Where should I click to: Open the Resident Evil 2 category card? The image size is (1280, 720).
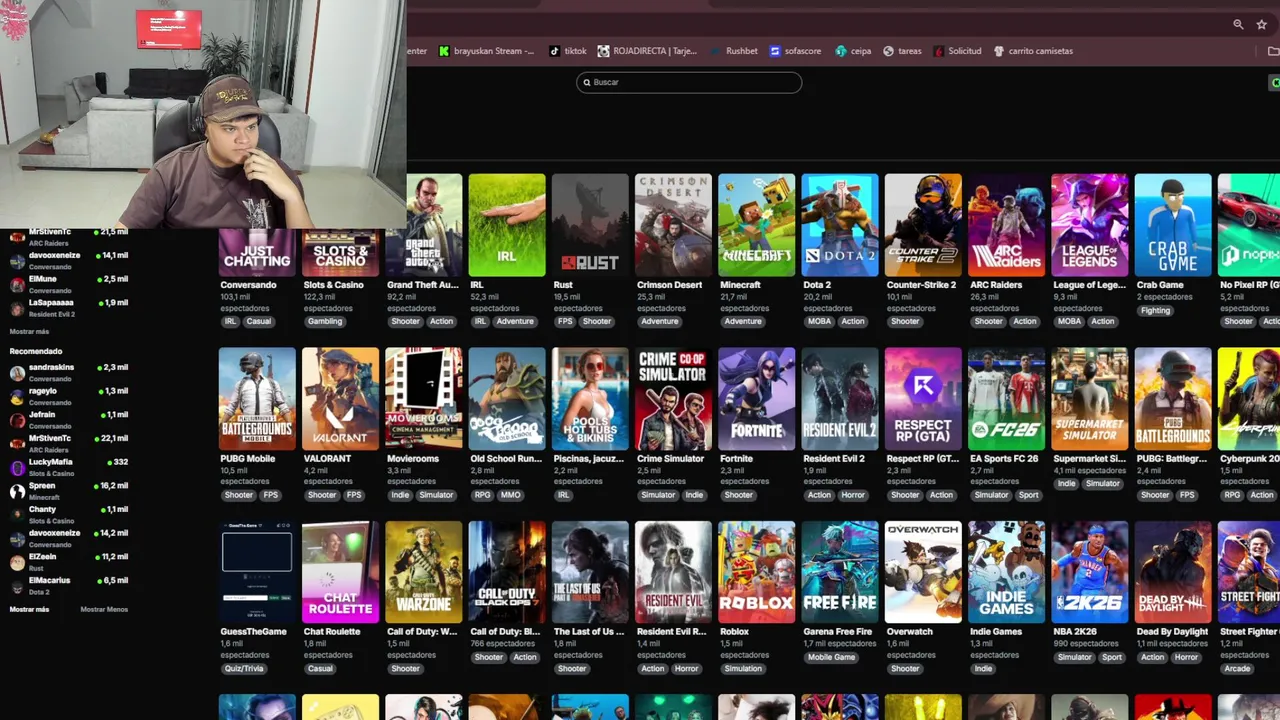[x=840, y=399]
